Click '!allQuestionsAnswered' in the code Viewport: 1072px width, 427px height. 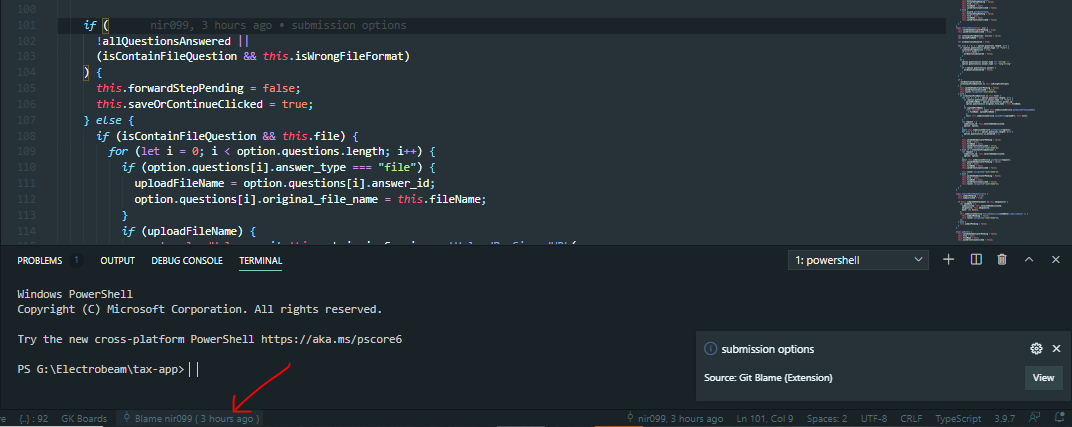pos(163,41)
